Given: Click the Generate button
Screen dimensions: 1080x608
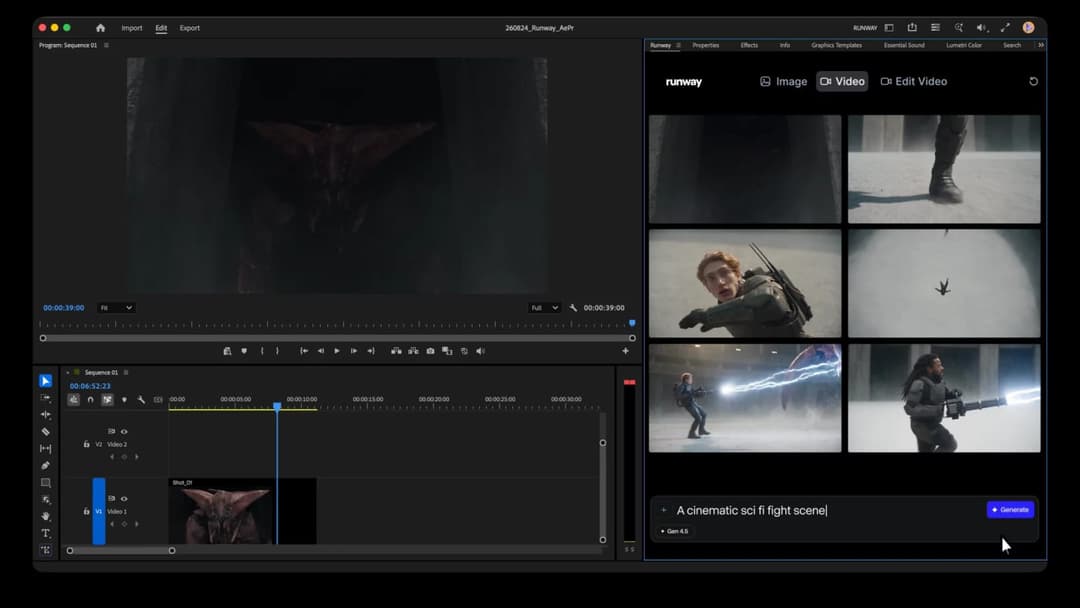Looking at the screenshot, I should (1010, 510).
